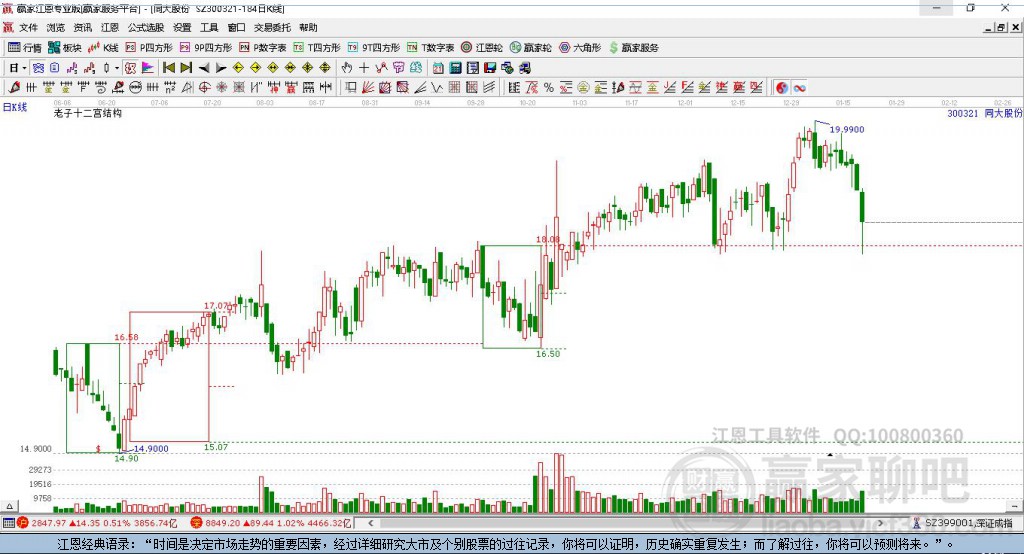This screenshot has width=1024, height=554.
Task: Click the 9T四方形 T9 icon badge
Action: tap(353, 48)
